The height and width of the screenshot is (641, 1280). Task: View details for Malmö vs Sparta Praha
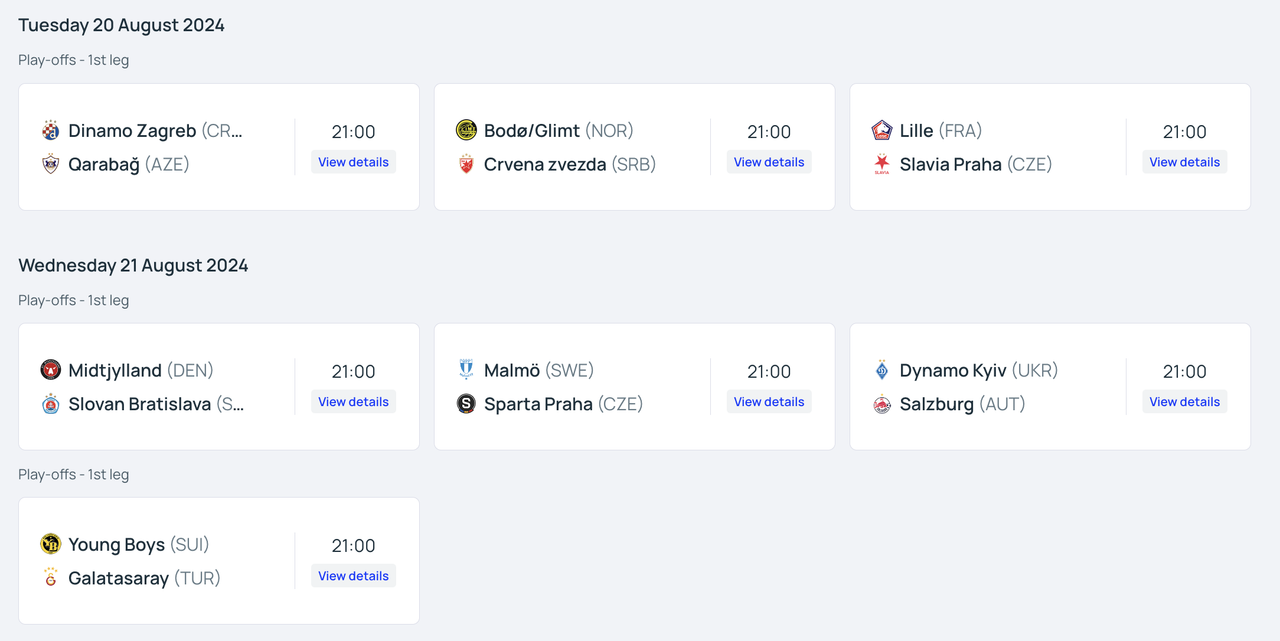769,402
